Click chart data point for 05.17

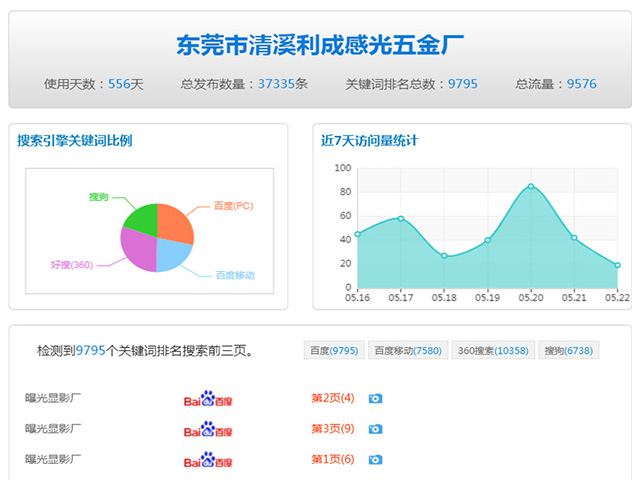(401, 219)
